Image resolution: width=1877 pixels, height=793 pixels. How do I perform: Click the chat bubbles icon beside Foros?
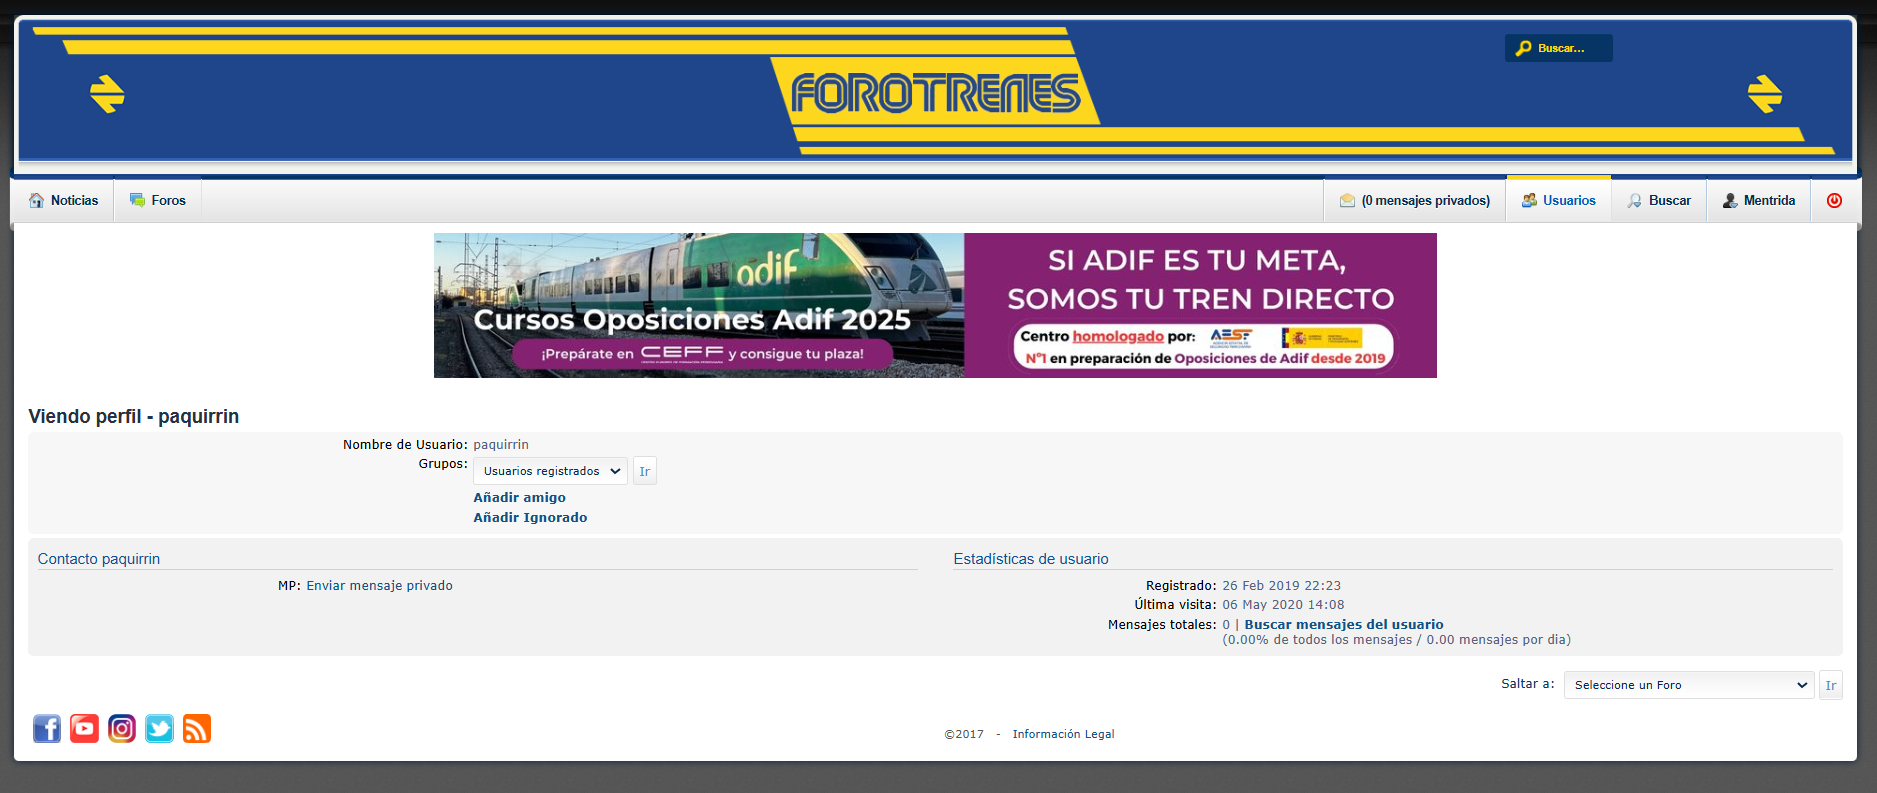tap(137, 200)
